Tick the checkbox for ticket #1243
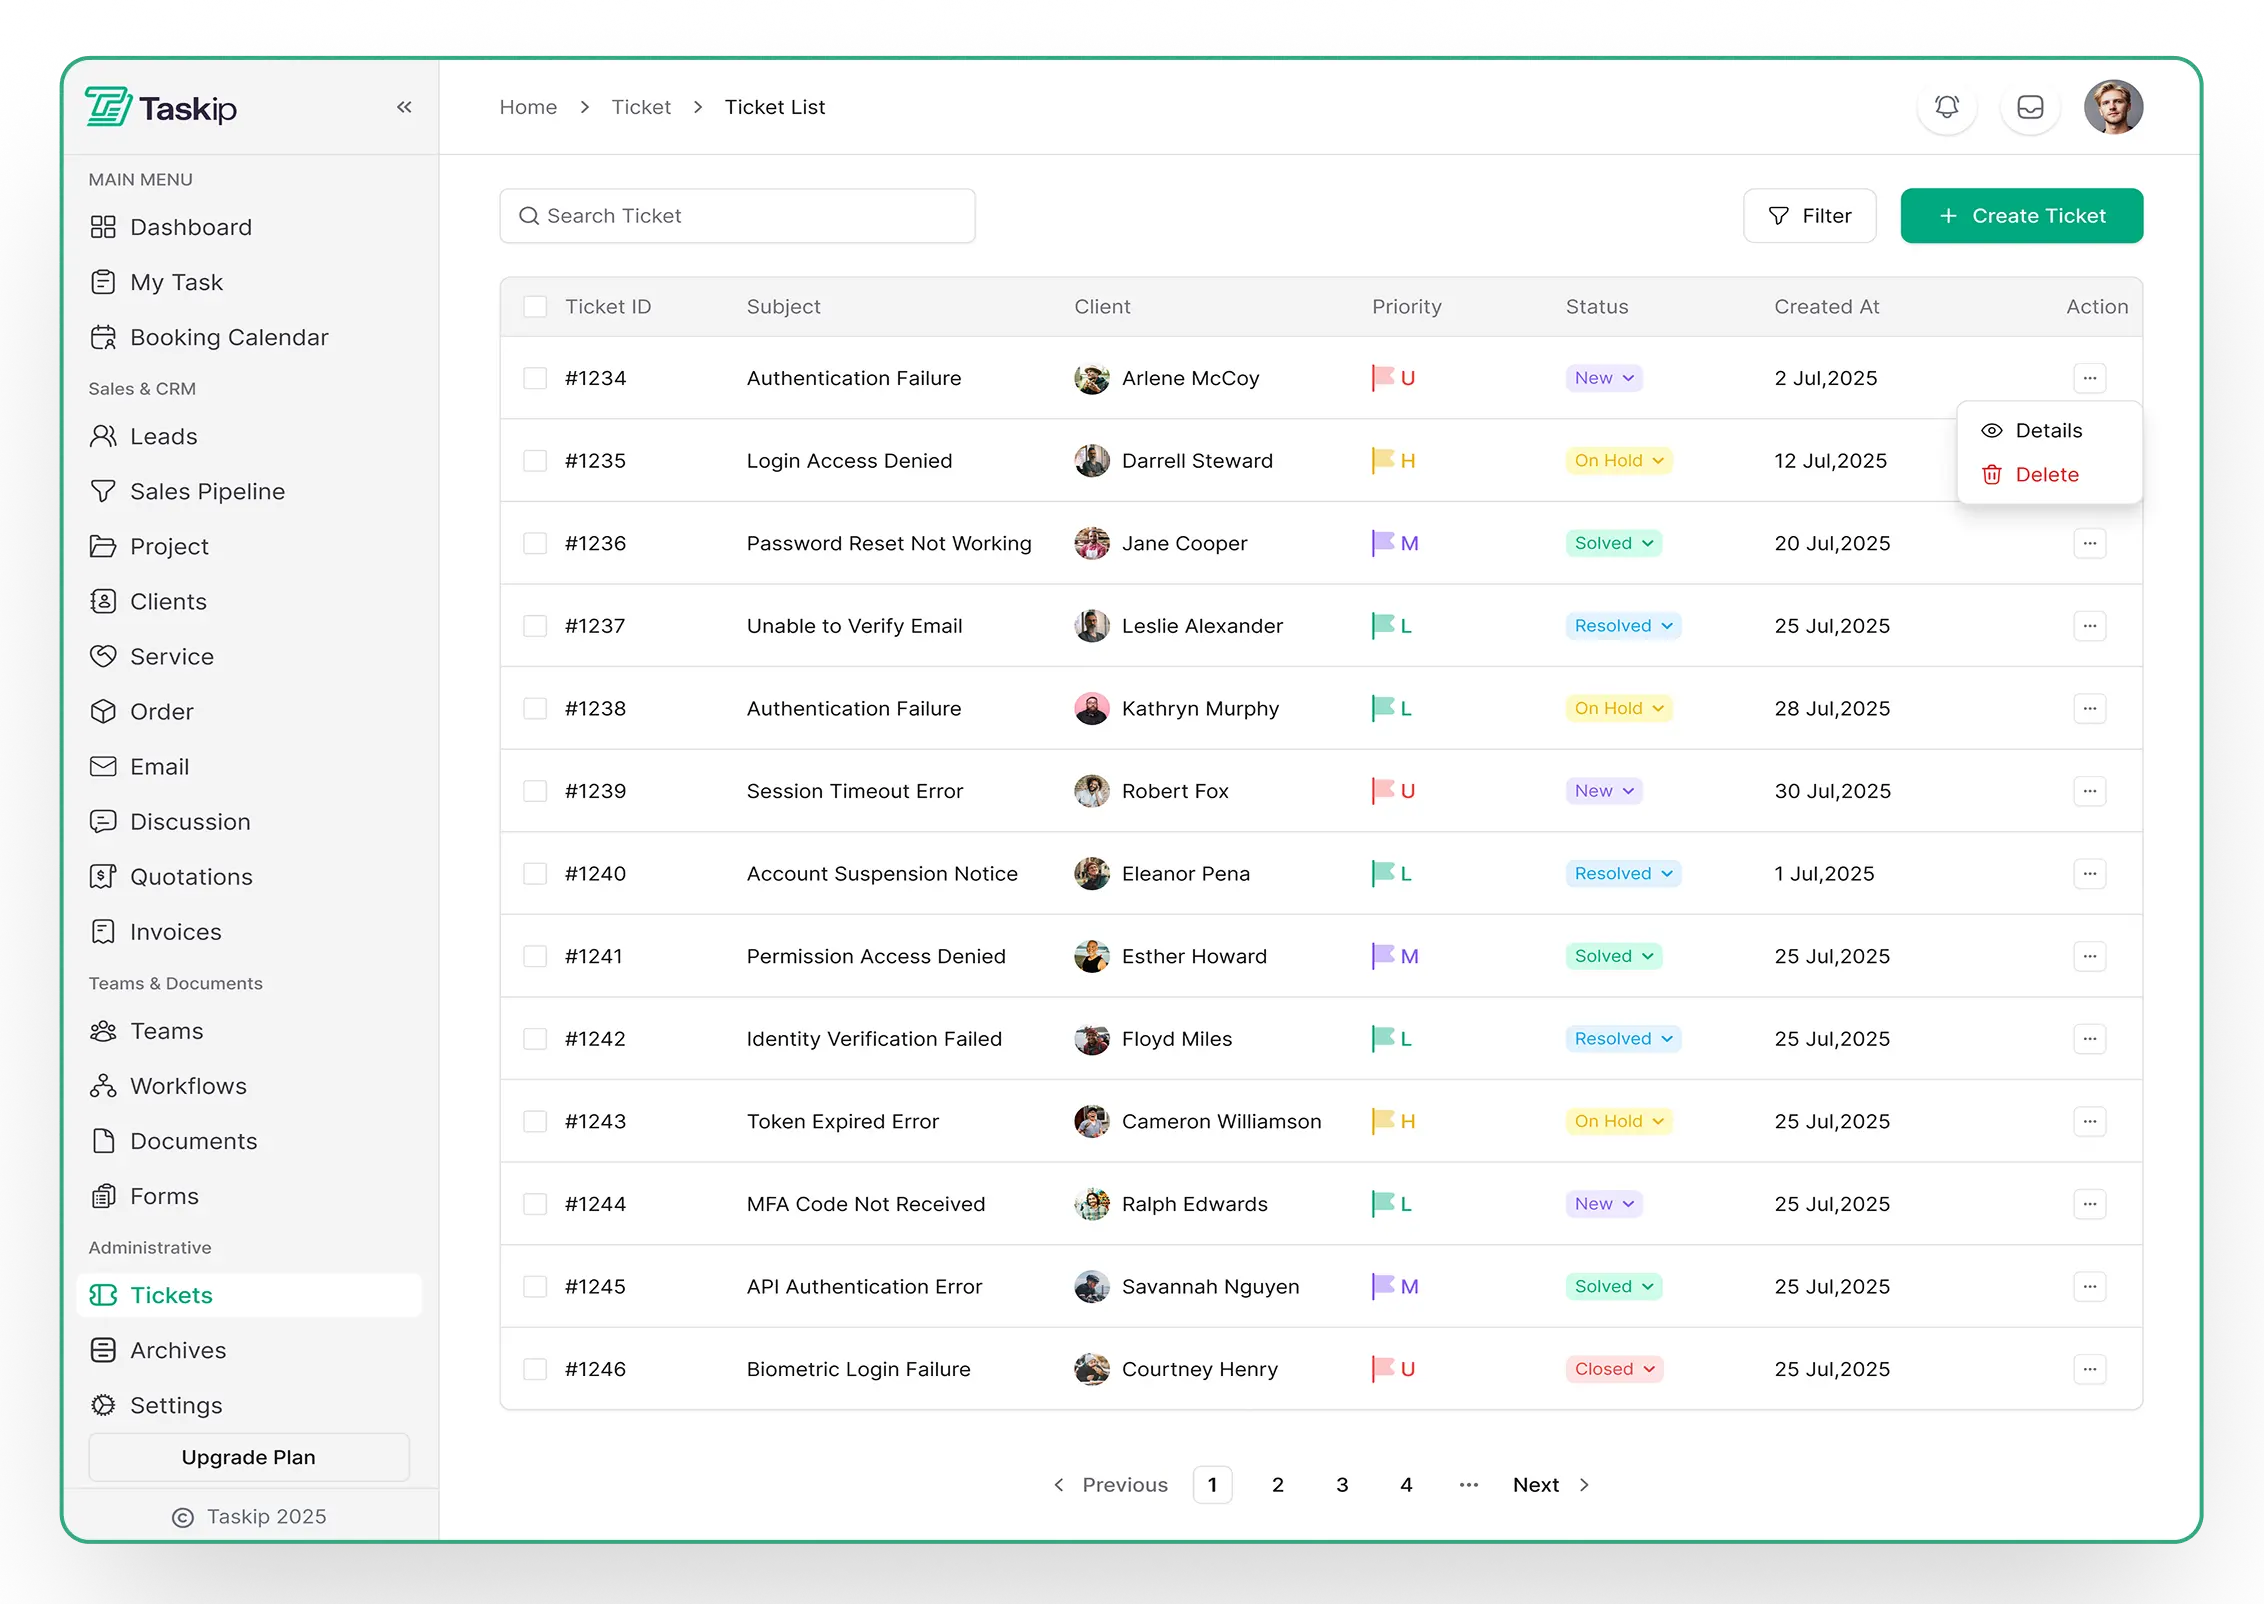This screenshot has width=2264, height=1604. click(535, 1121)
